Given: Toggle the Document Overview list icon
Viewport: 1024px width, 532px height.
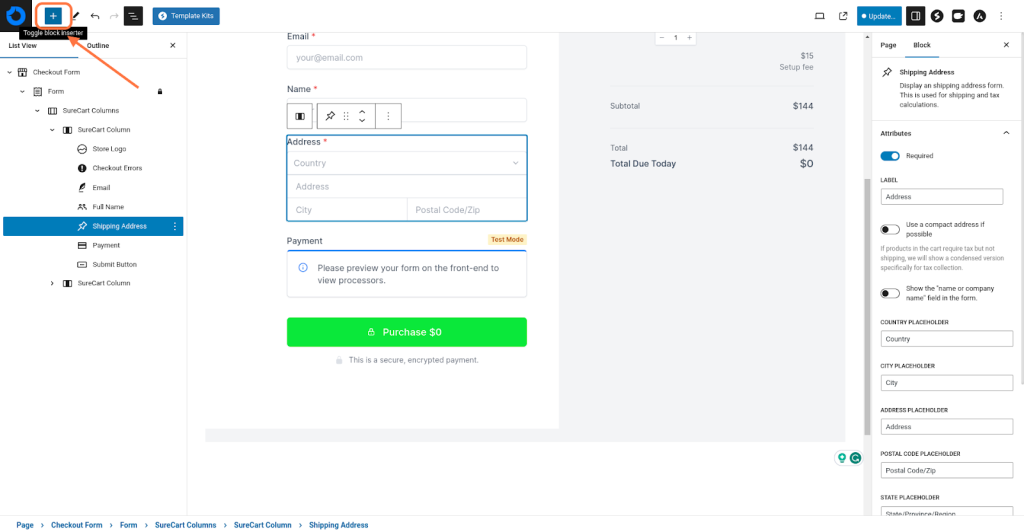Looking at the screenshot, I should [133, 16].
